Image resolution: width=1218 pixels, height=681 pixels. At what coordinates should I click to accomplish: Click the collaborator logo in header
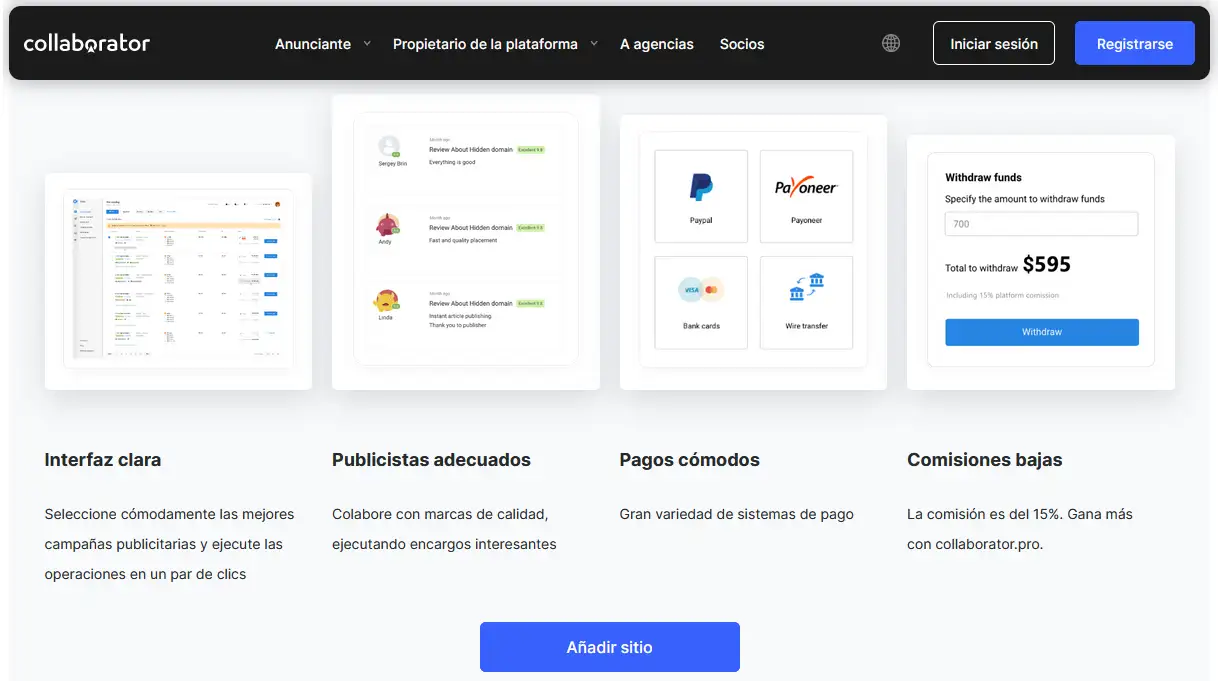[87, 43]
